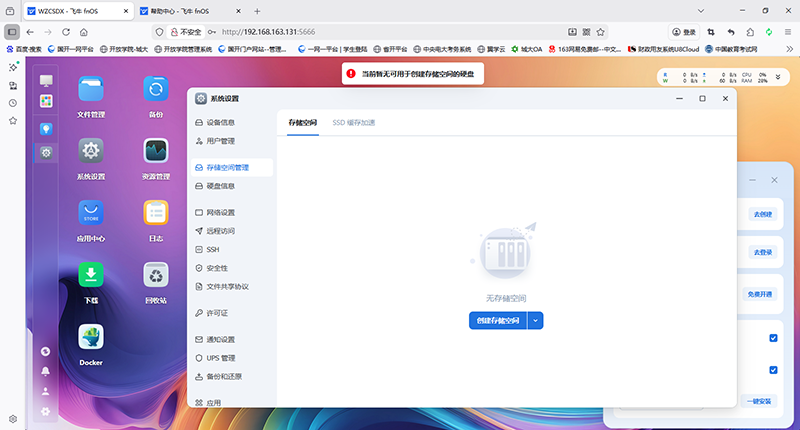Screen dimensions: 800x430
Task: Open a new browser tab with plus
Action: [x=257, y=11]
